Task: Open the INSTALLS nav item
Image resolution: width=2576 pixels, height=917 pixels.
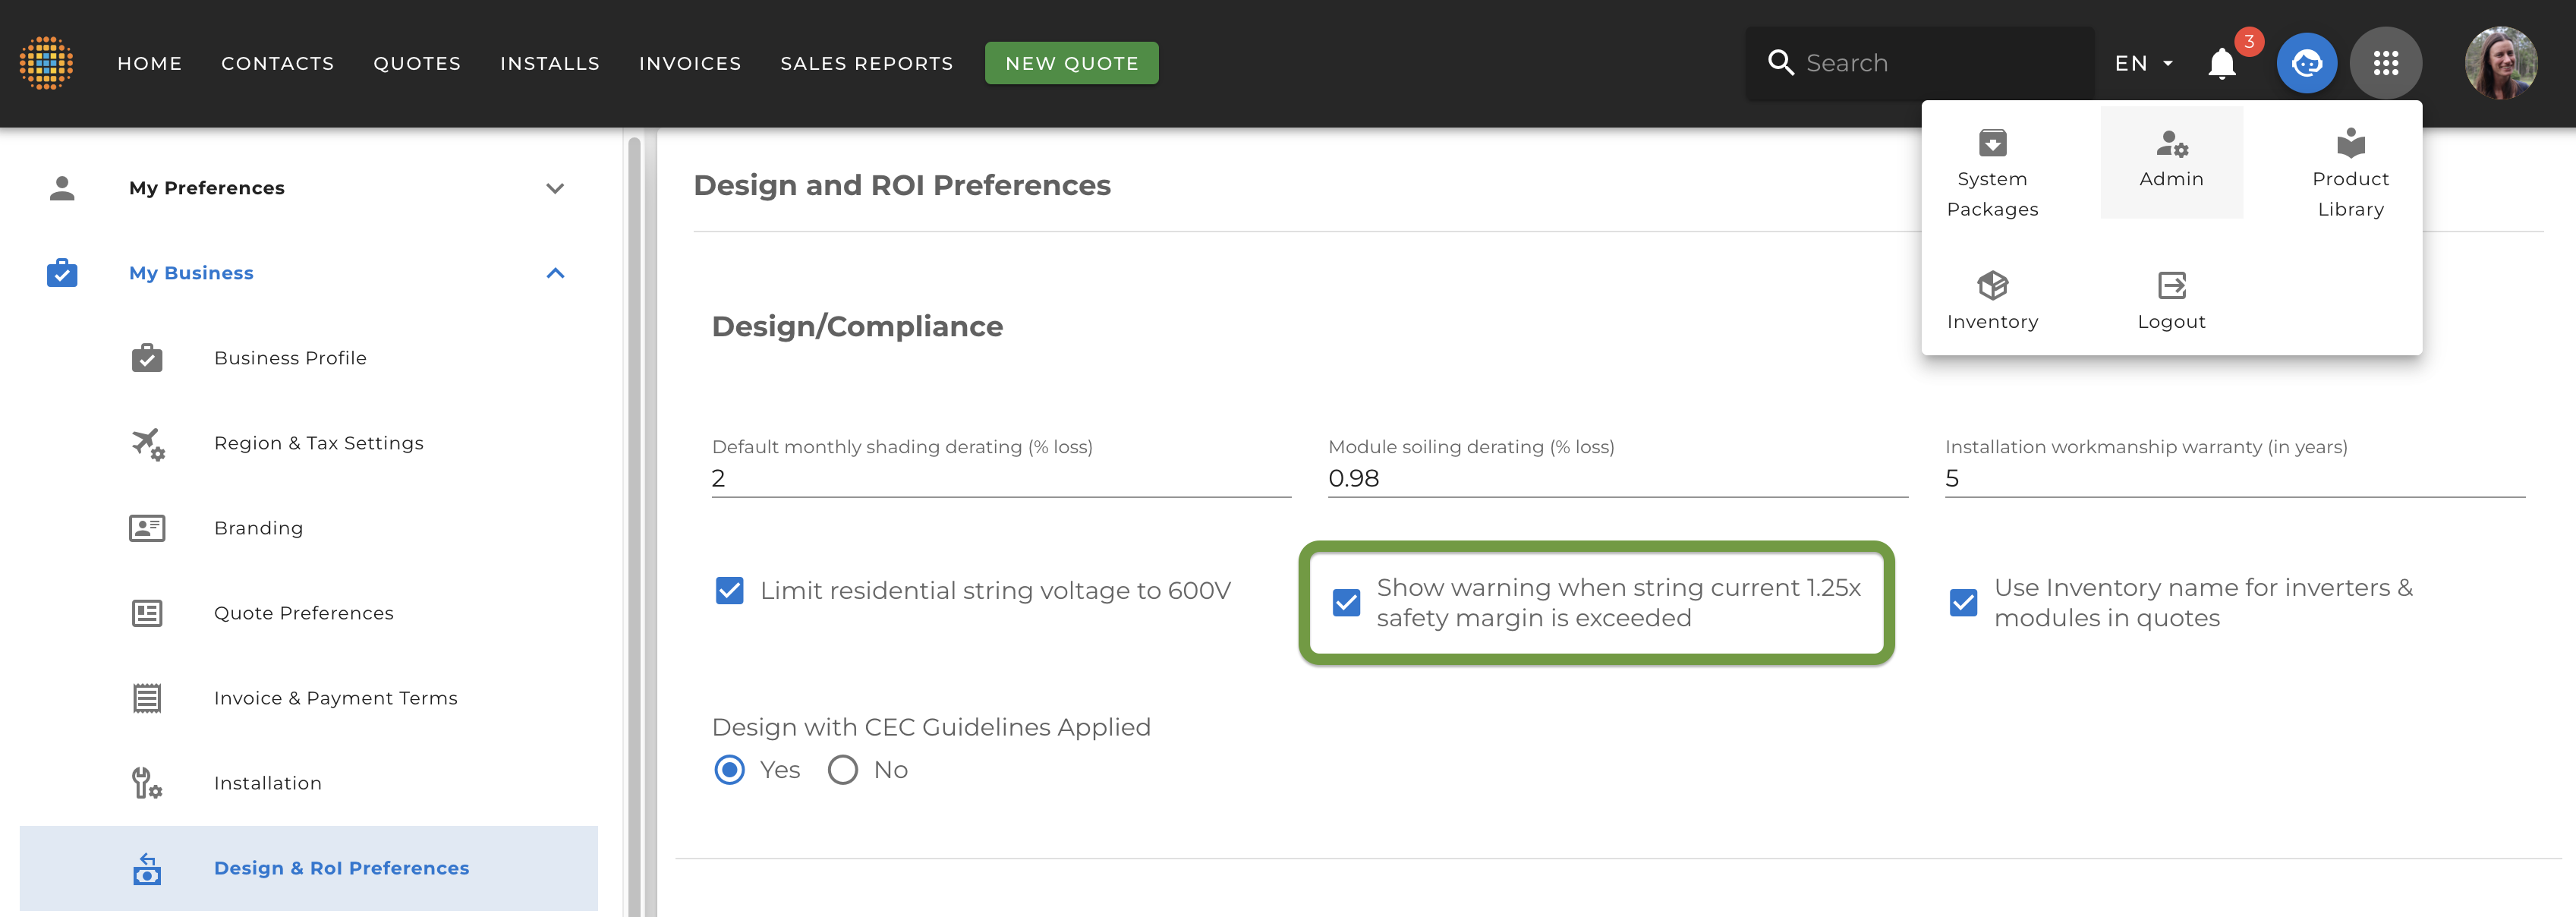Action: (x=549, y=63)
